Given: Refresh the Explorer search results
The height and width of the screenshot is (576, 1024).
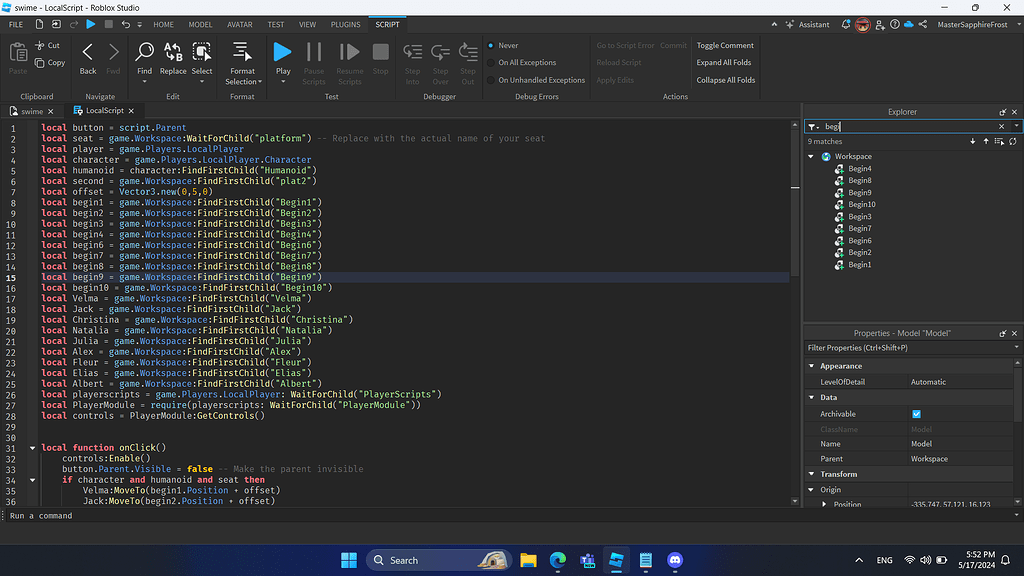Looking at the screenshot, I should (1013, 141).
